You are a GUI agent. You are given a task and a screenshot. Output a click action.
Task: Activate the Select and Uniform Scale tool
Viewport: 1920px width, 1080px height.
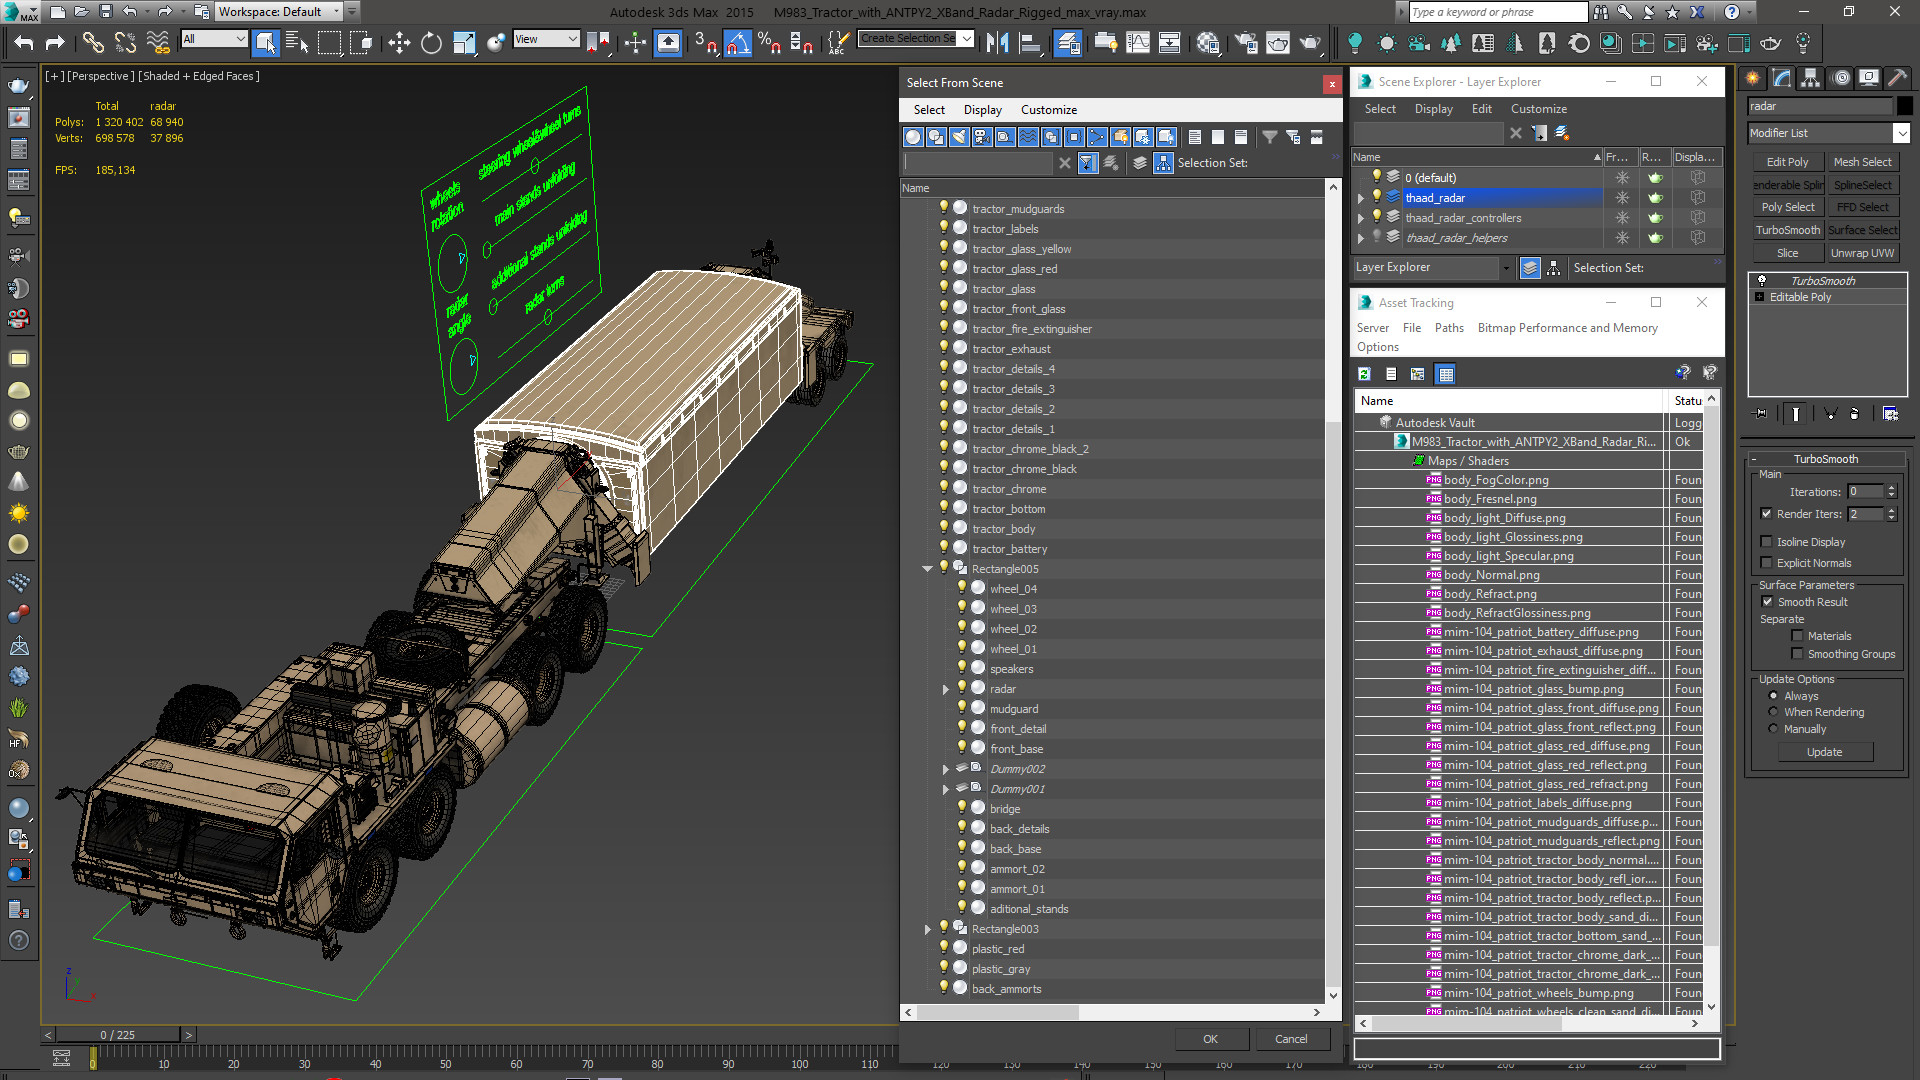(464, 42)
